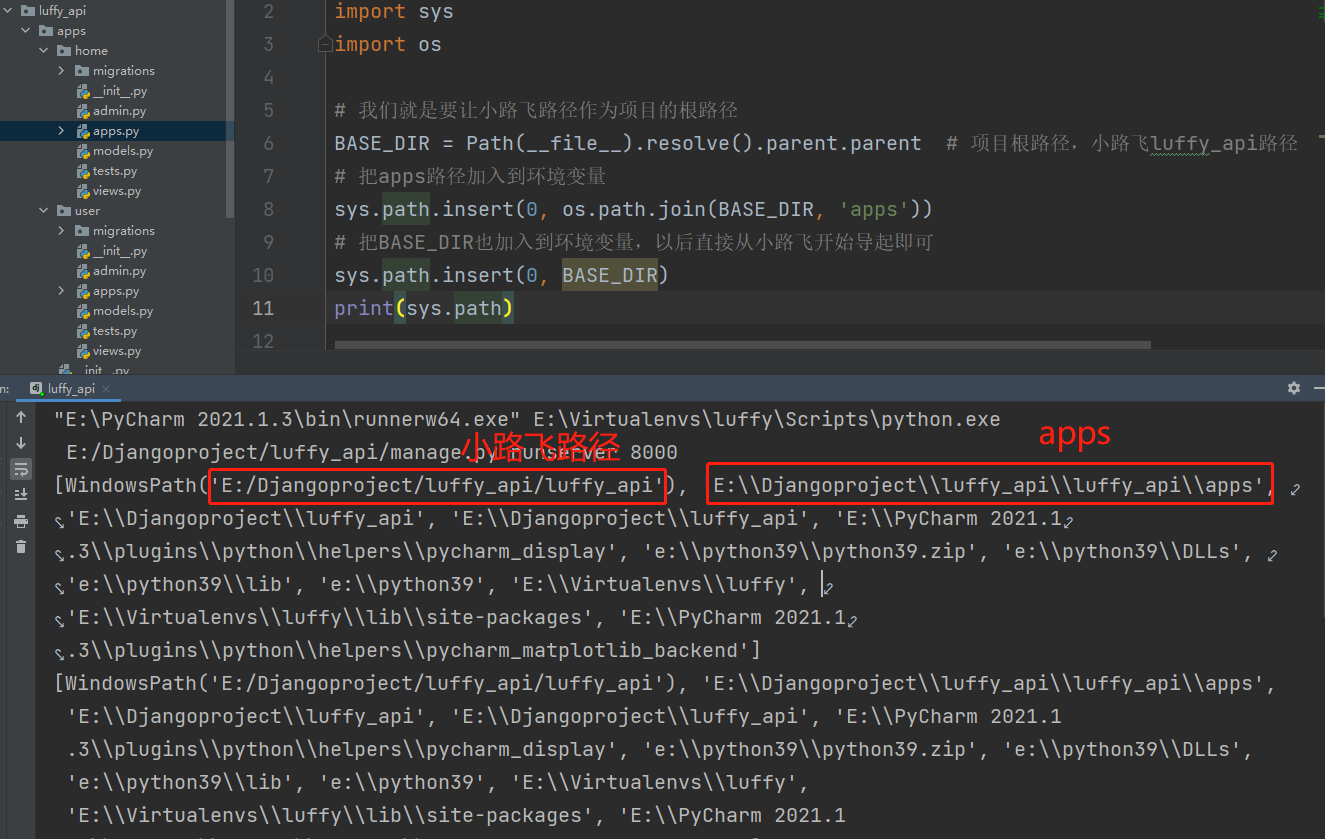The image size is (1325, 839).
Task: Click runnerw64.exe command line in console
Action: coord(527,419)
